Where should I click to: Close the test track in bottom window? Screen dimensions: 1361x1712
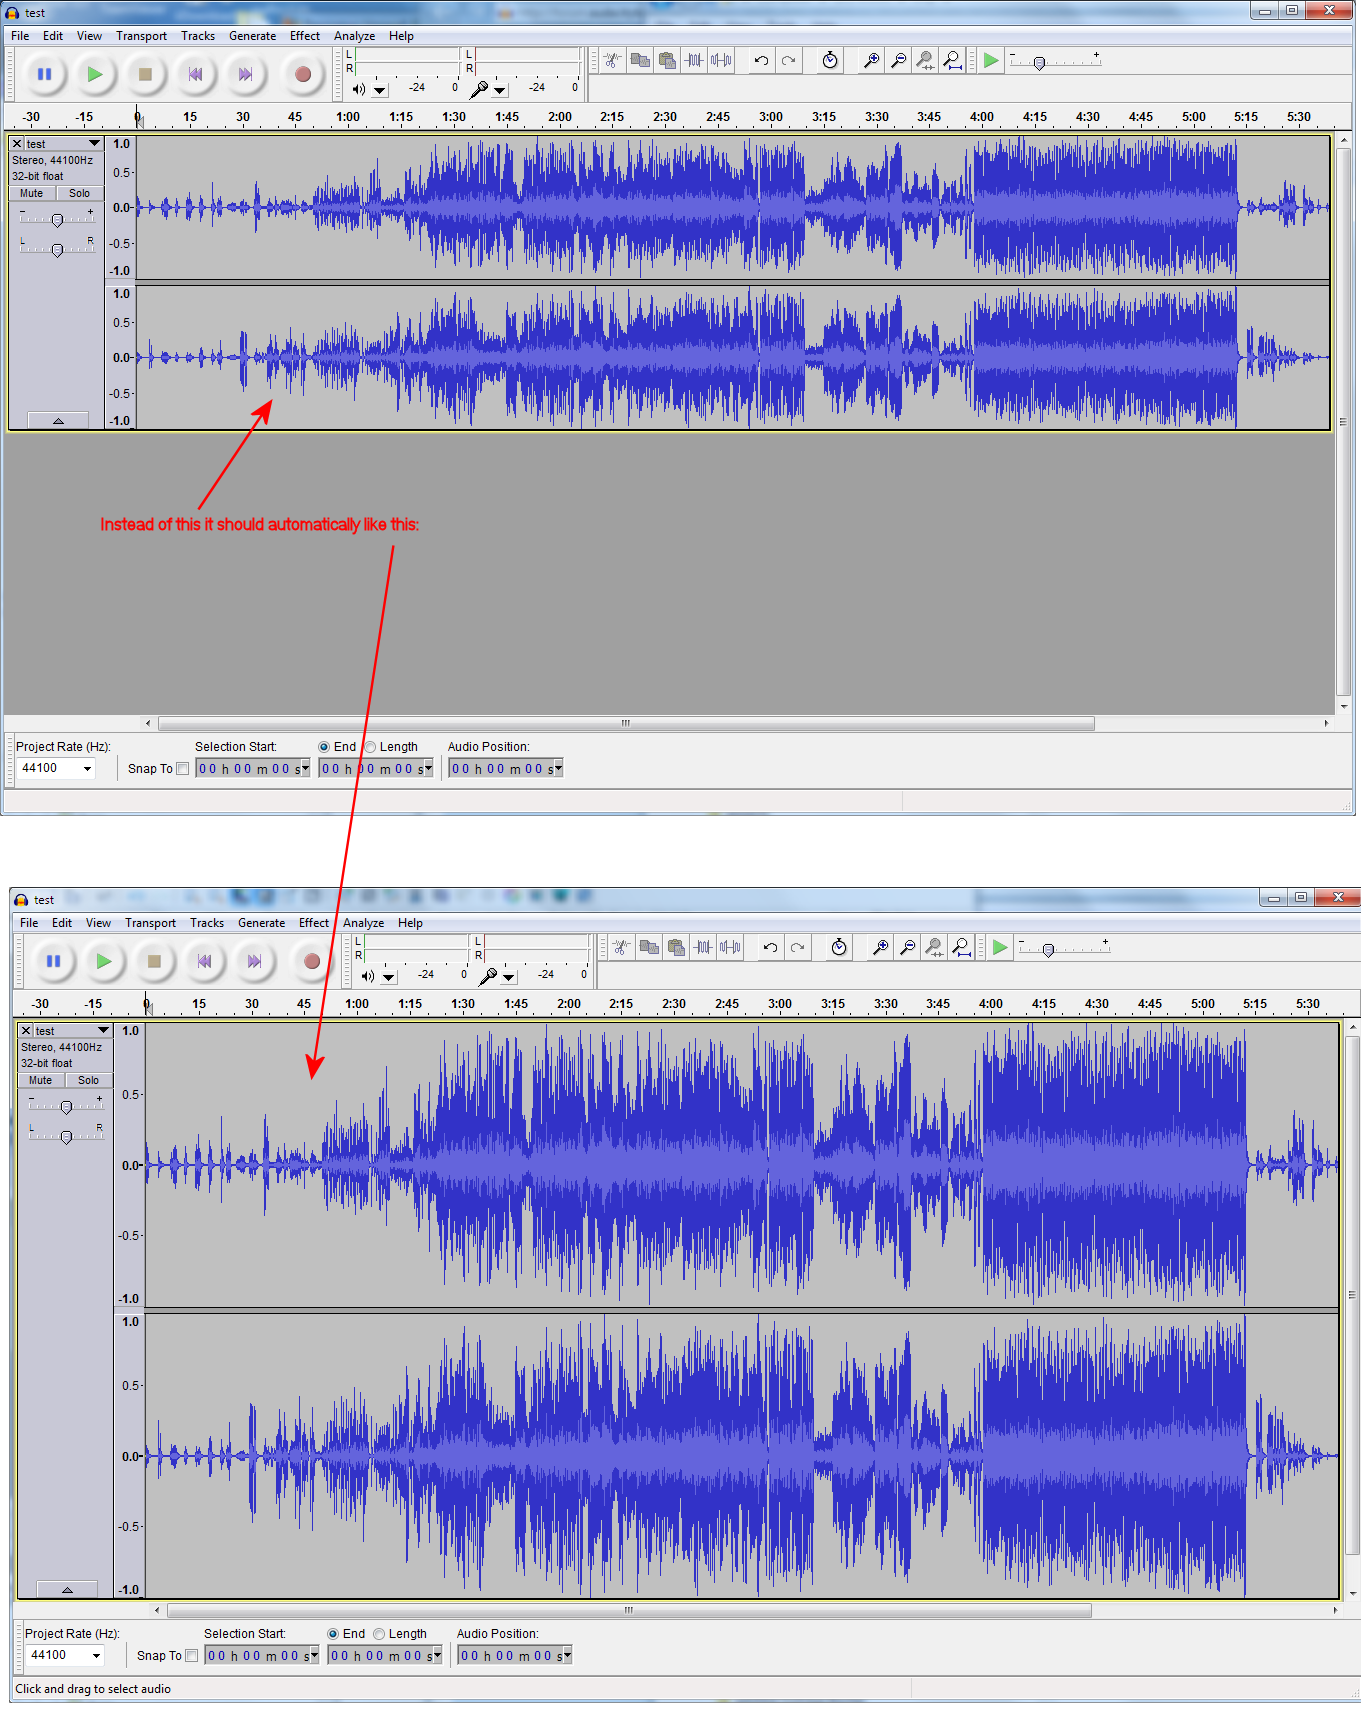[26, 1031]
